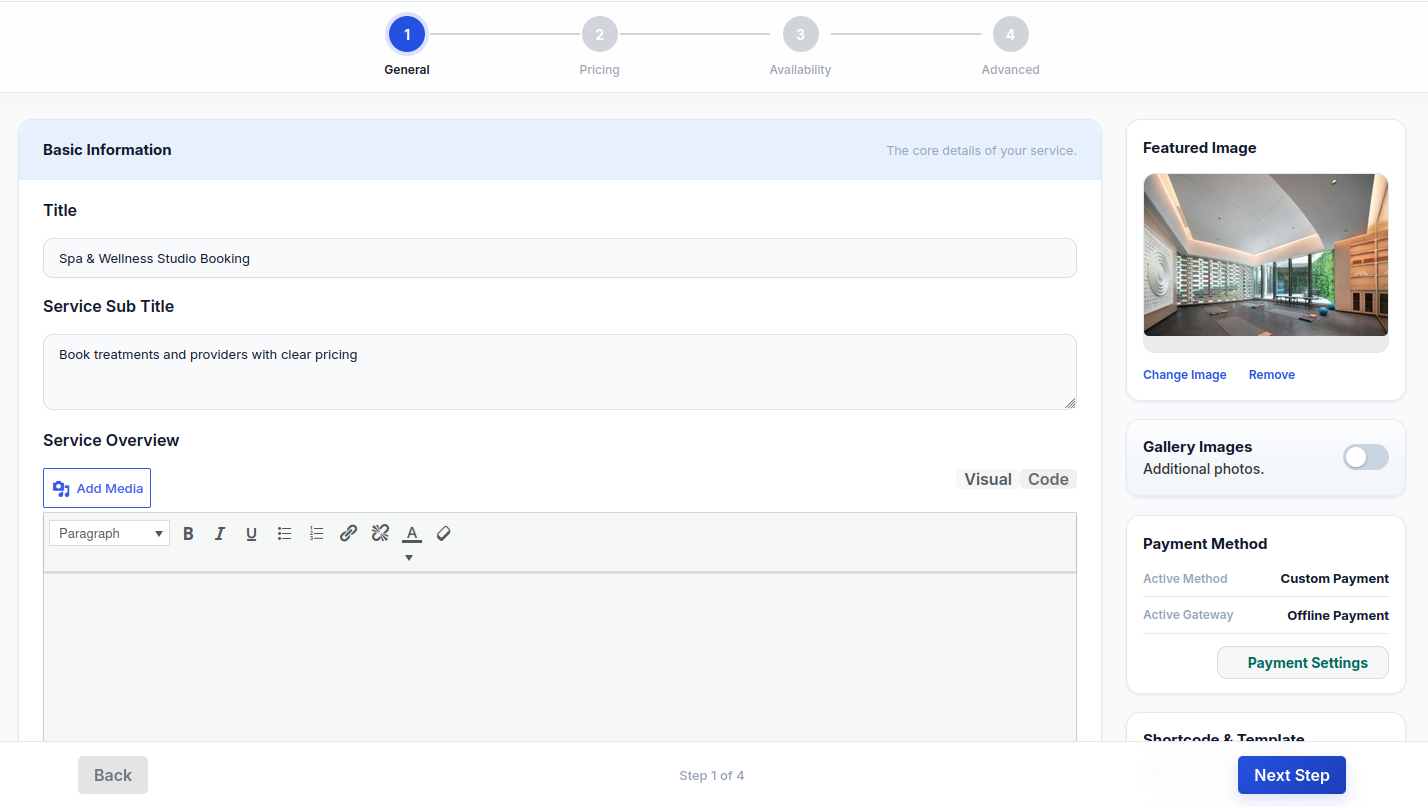This screenshot has height=807, width=1428.
Task: Insert a numbered list
Action: point(316,534)
